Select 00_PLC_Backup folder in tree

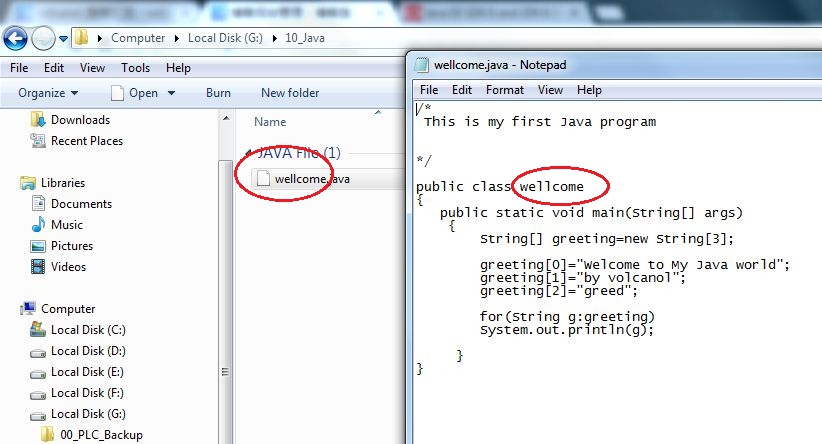[101, 435]
